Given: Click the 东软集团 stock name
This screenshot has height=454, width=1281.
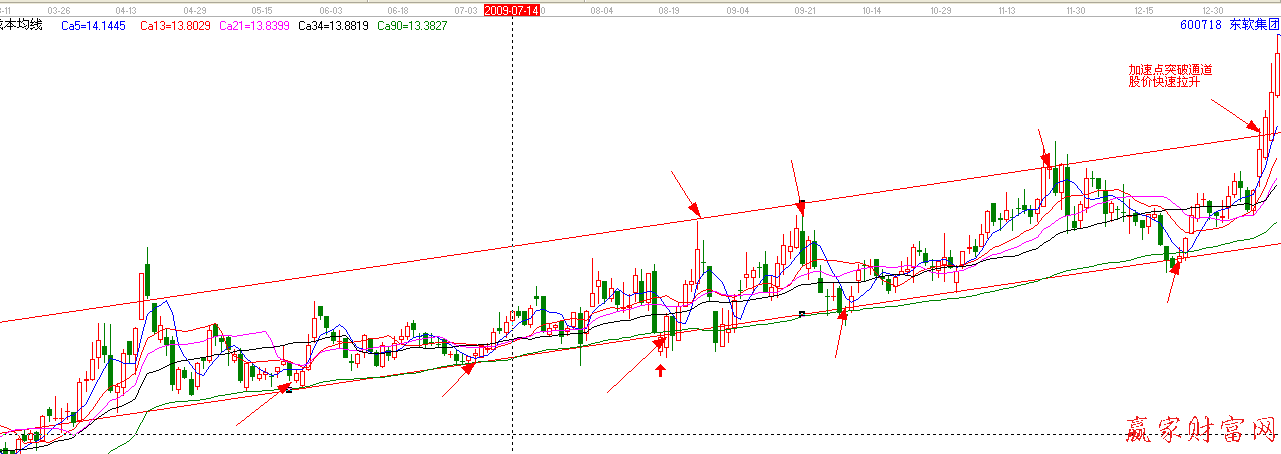Looking at the screenshot, I should pyautogui.click(x=1254, y=24).
